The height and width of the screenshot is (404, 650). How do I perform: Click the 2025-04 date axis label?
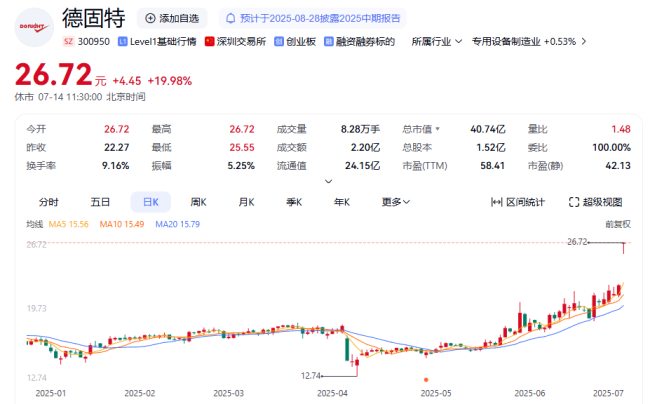coord(332,393)
